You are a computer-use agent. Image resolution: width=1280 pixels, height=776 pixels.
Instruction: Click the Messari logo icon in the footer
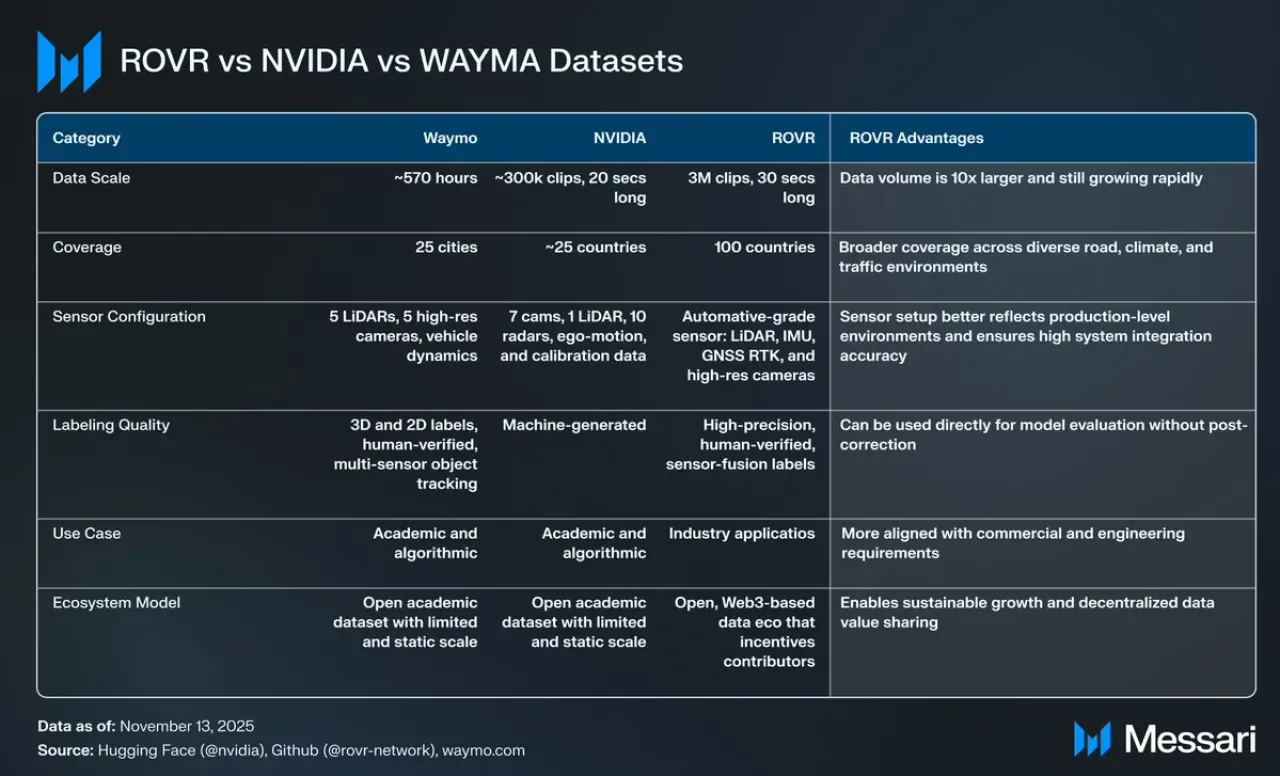tap(1092, 739)
